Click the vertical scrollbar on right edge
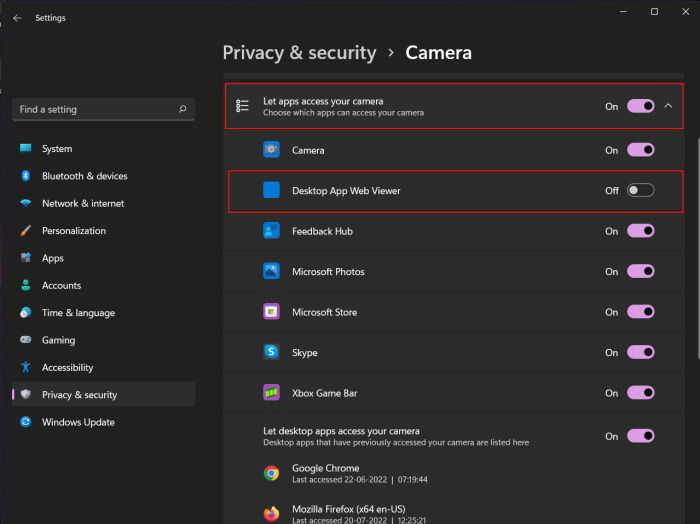The image size is (700, 524). tap(698, 248)
